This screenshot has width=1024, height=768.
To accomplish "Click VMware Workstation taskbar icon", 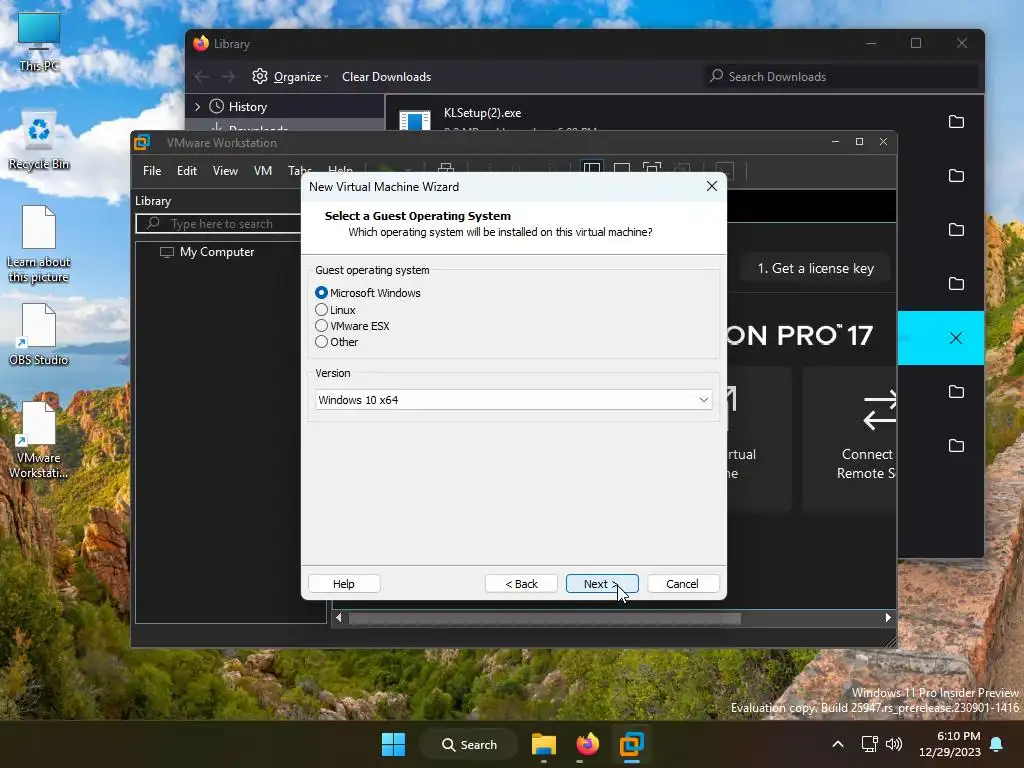I will pyautogui.click(x=632, y=744).
